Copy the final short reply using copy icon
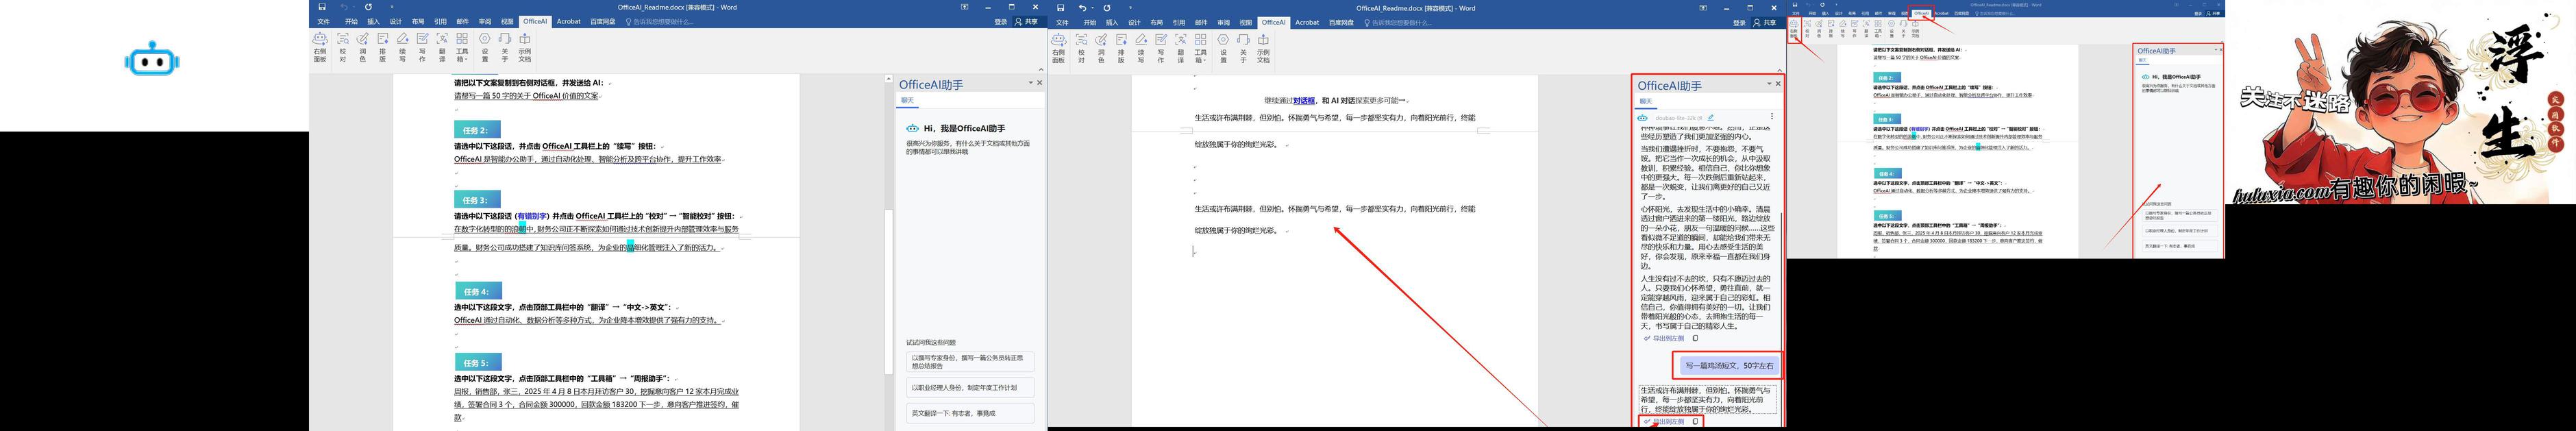This screenshot has height=431, width=2576. click(x=1695, y=421)
